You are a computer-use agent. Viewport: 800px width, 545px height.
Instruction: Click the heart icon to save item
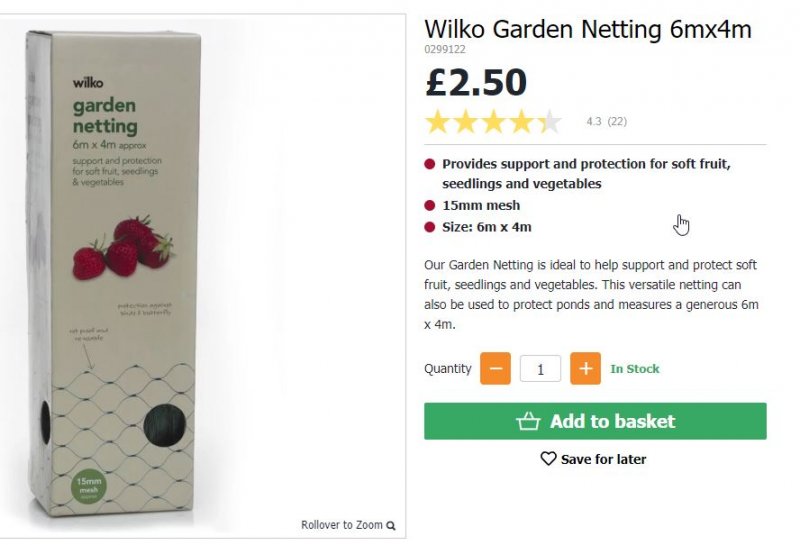point(548,459)
